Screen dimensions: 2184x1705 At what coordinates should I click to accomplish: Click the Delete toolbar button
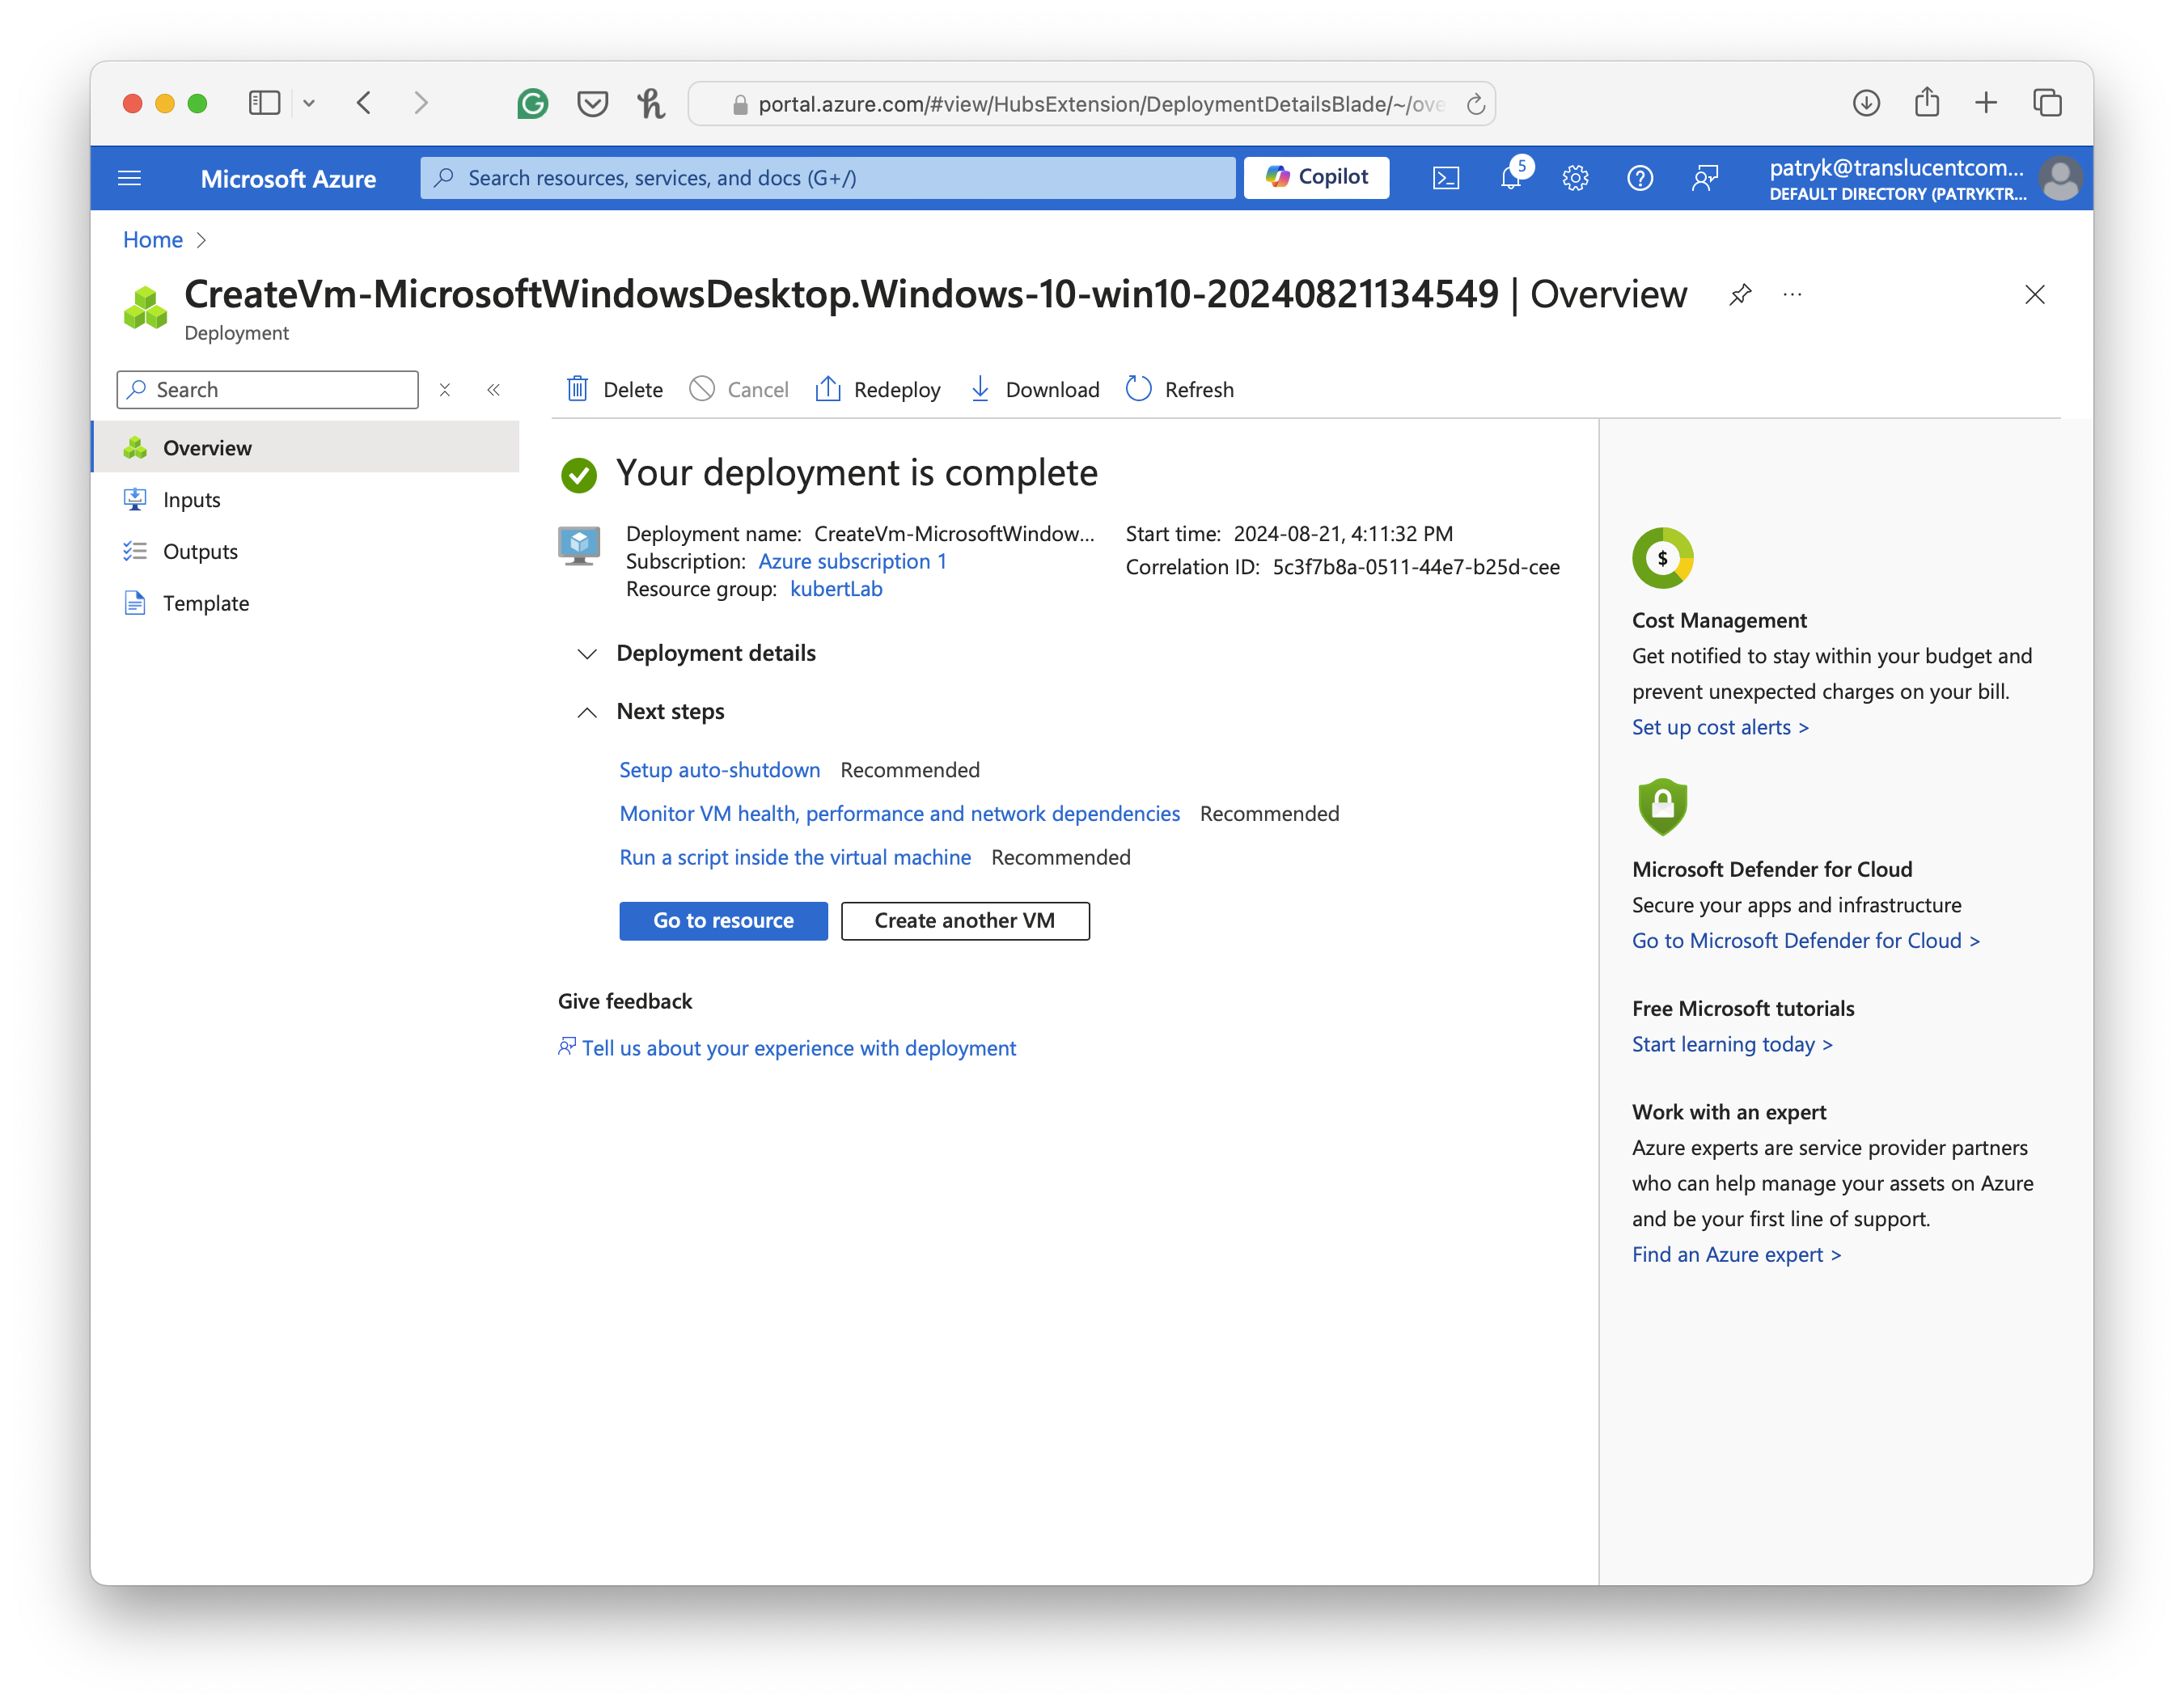point(615,389)
